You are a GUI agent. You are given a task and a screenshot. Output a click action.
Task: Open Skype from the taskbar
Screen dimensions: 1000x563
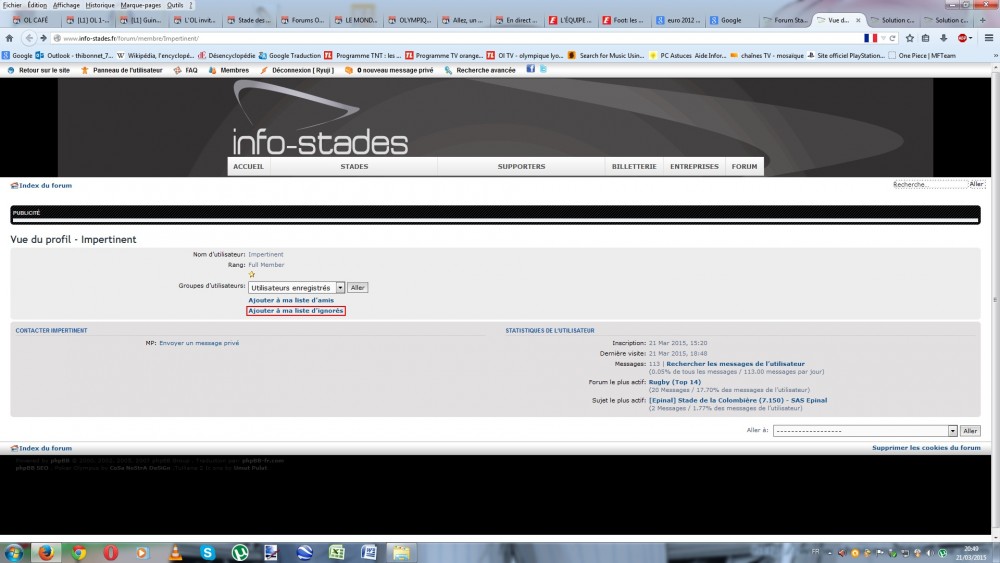point(208,552)
